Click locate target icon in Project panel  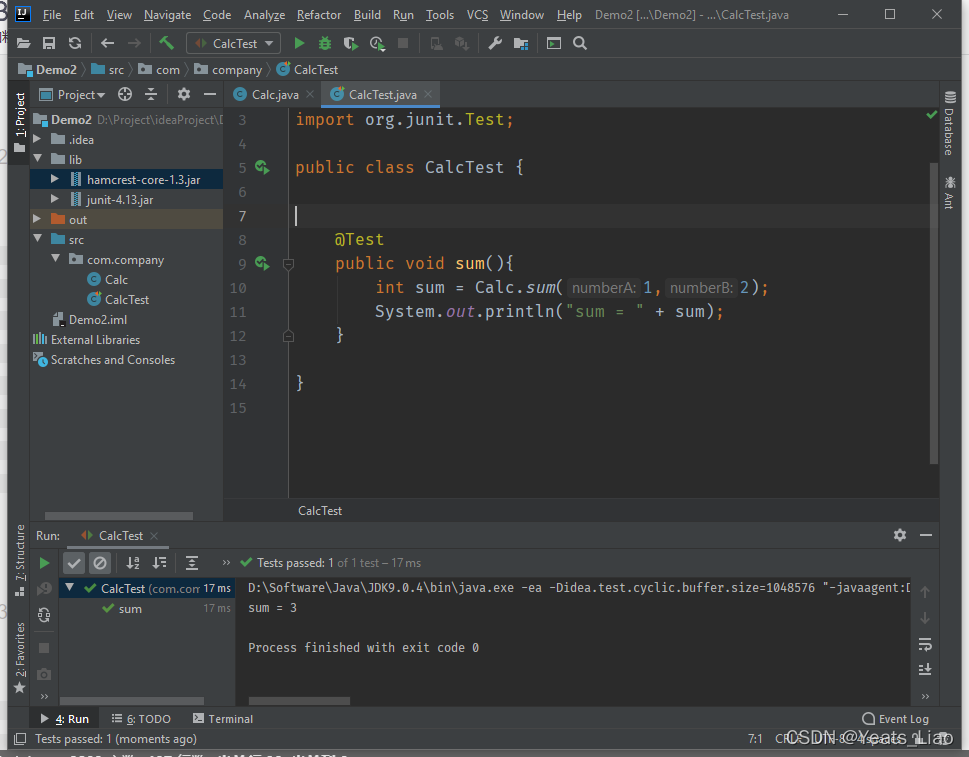tap(125, 95)
